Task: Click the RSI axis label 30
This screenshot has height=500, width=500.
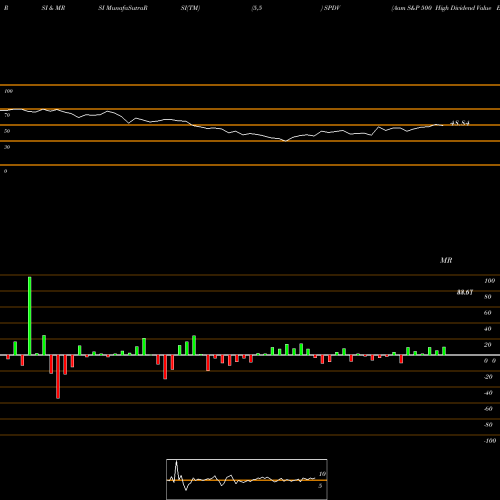Action: pos(7,147)
